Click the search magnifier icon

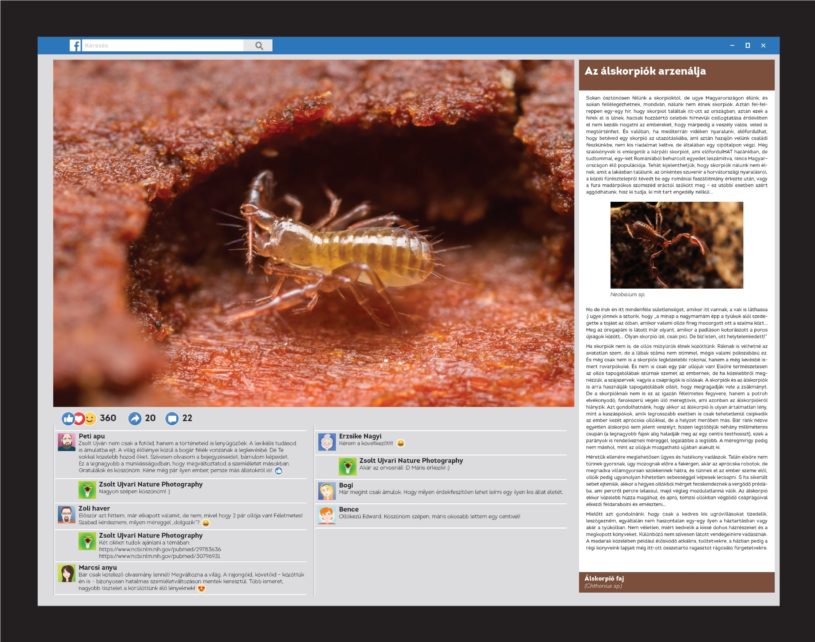pos(259,45)
